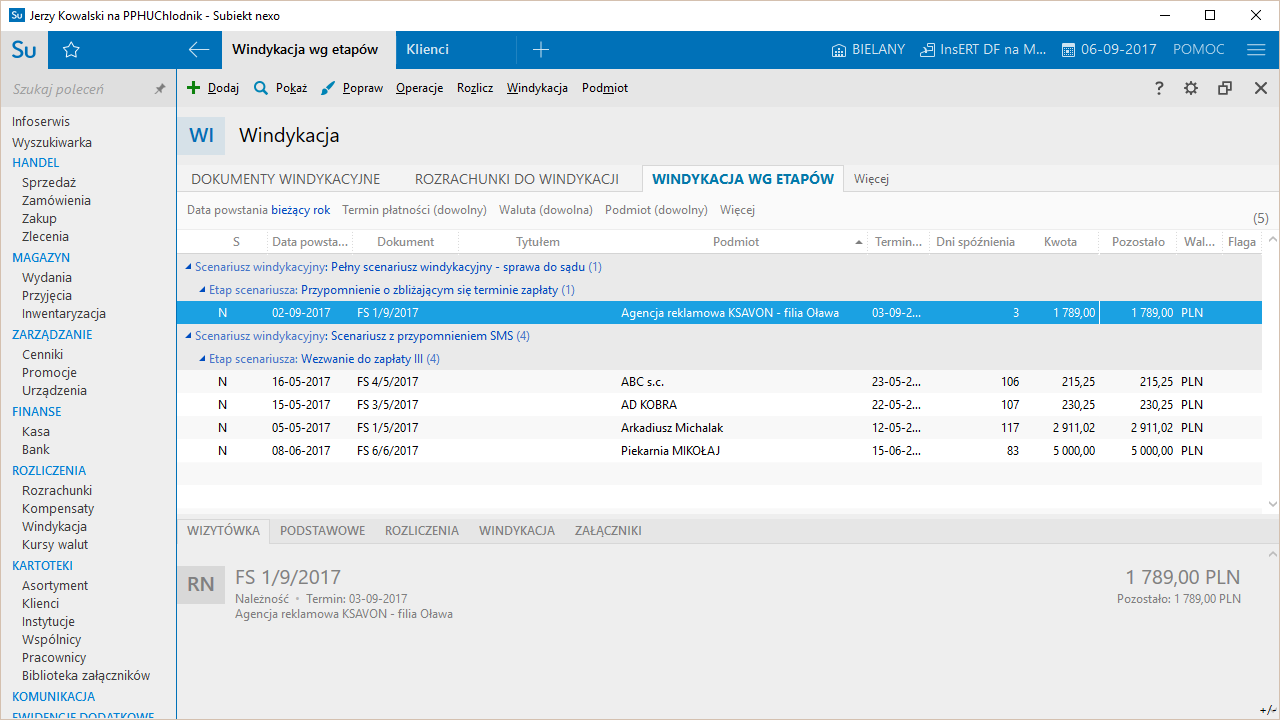
Task: Open module settings gear icon
Action: (x=1191, y=88)
